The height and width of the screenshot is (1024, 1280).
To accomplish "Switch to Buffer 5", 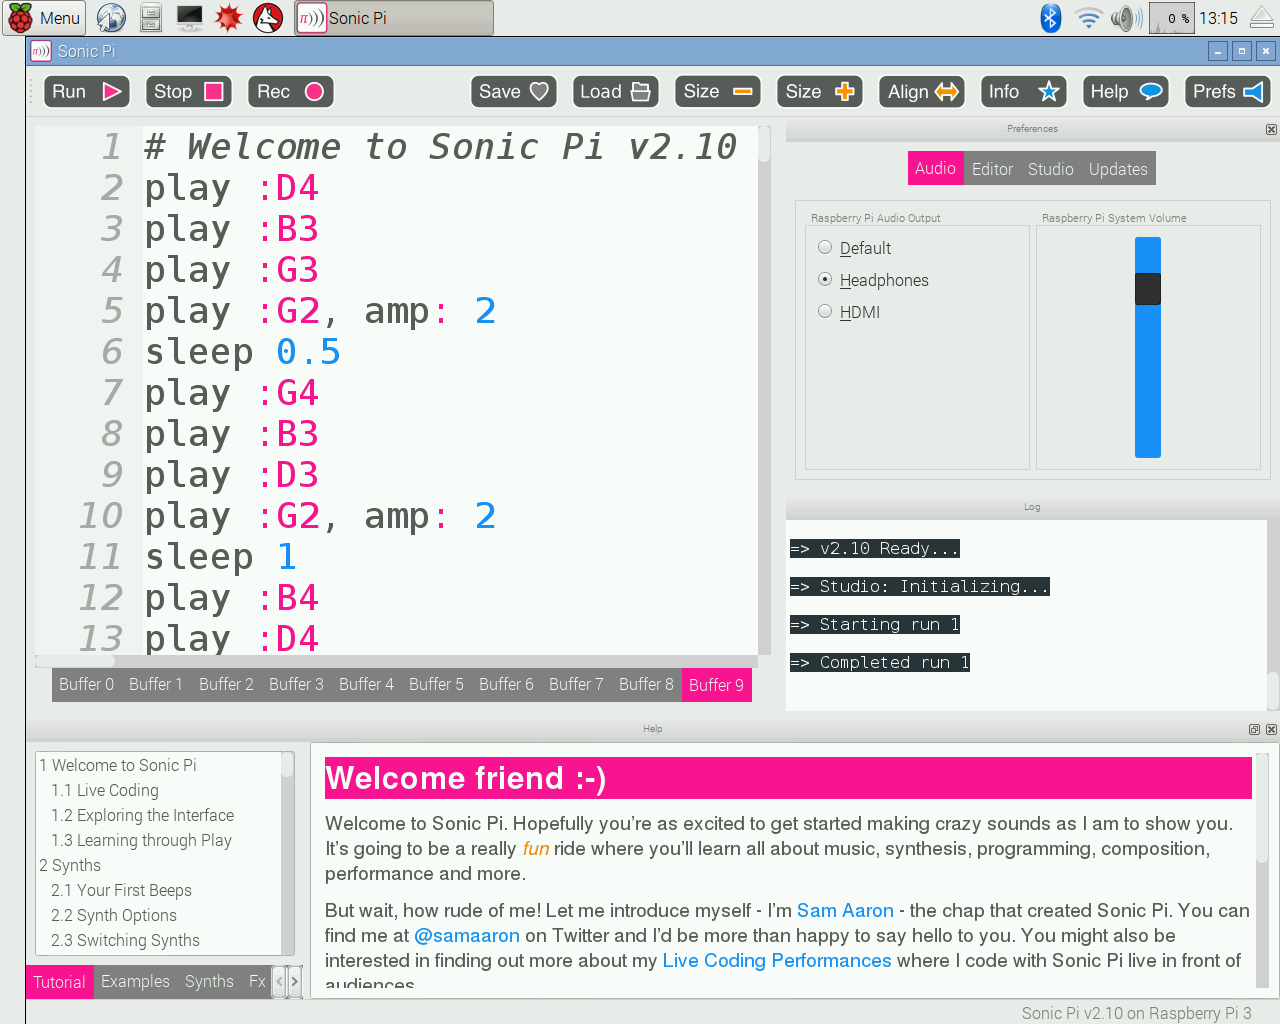I will click(x=436, y=684).
